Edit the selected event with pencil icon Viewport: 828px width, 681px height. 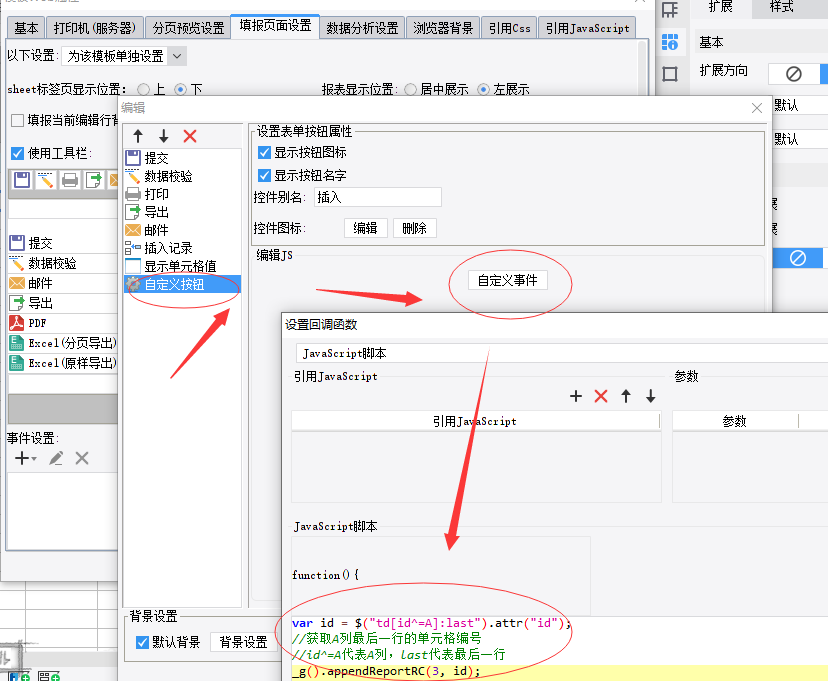(56, 458)
